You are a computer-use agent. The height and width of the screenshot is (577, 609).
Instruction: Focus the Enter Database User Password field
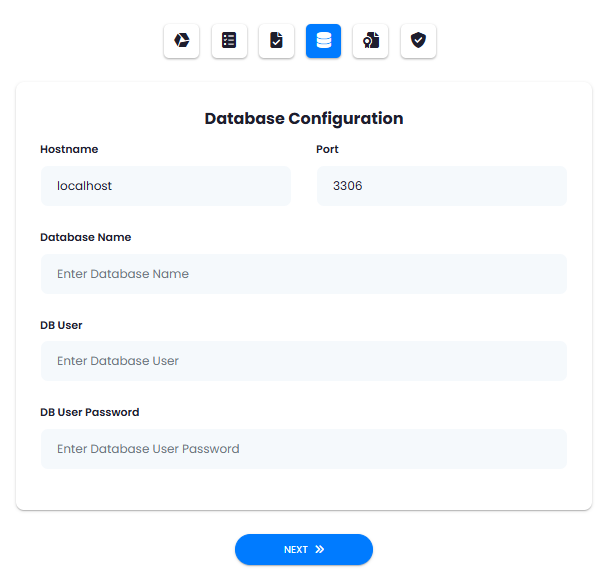(x=304, y=449)
